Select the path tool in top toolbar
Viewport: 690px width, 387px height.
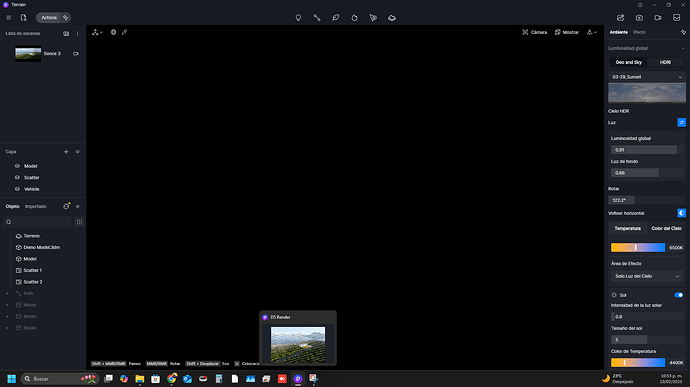click(317, 18)
